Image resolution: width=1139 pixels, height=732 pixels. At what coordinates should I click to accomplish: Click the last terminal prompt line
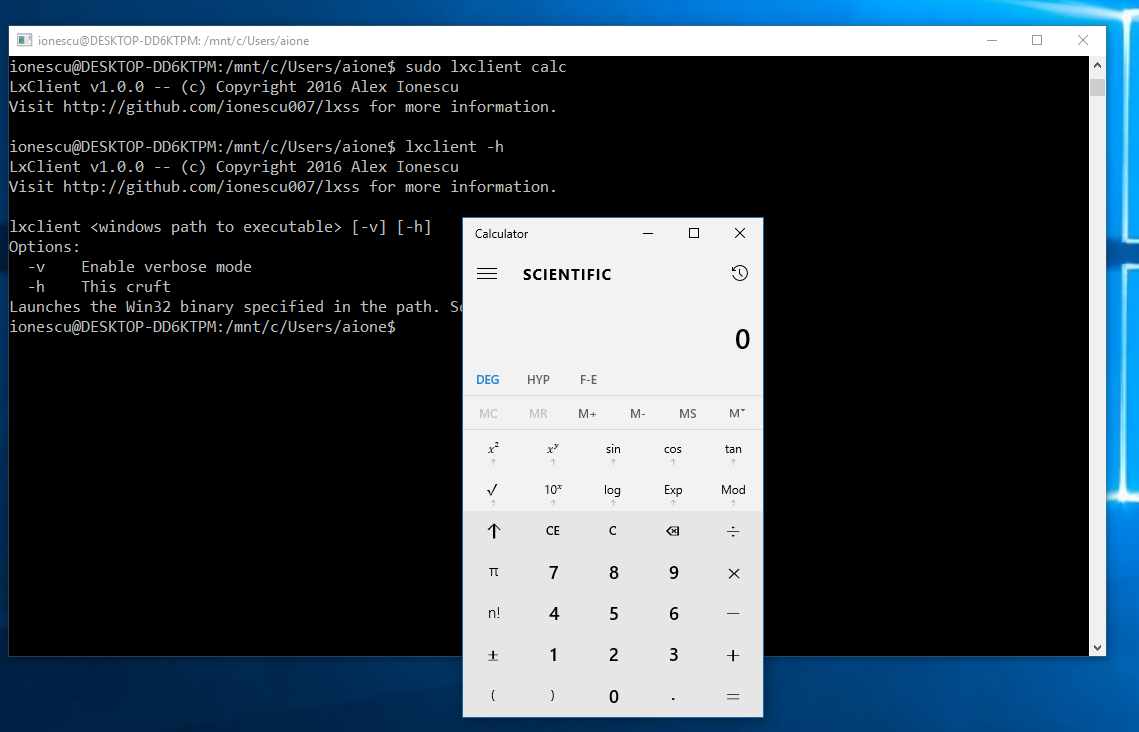tap(202, 327)
